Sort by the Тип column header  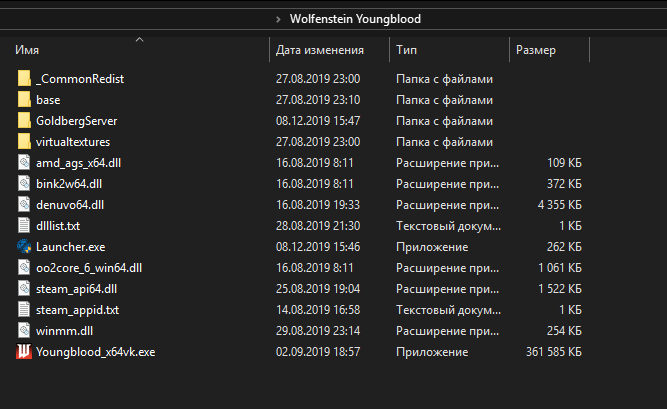[x=406, y=50]
